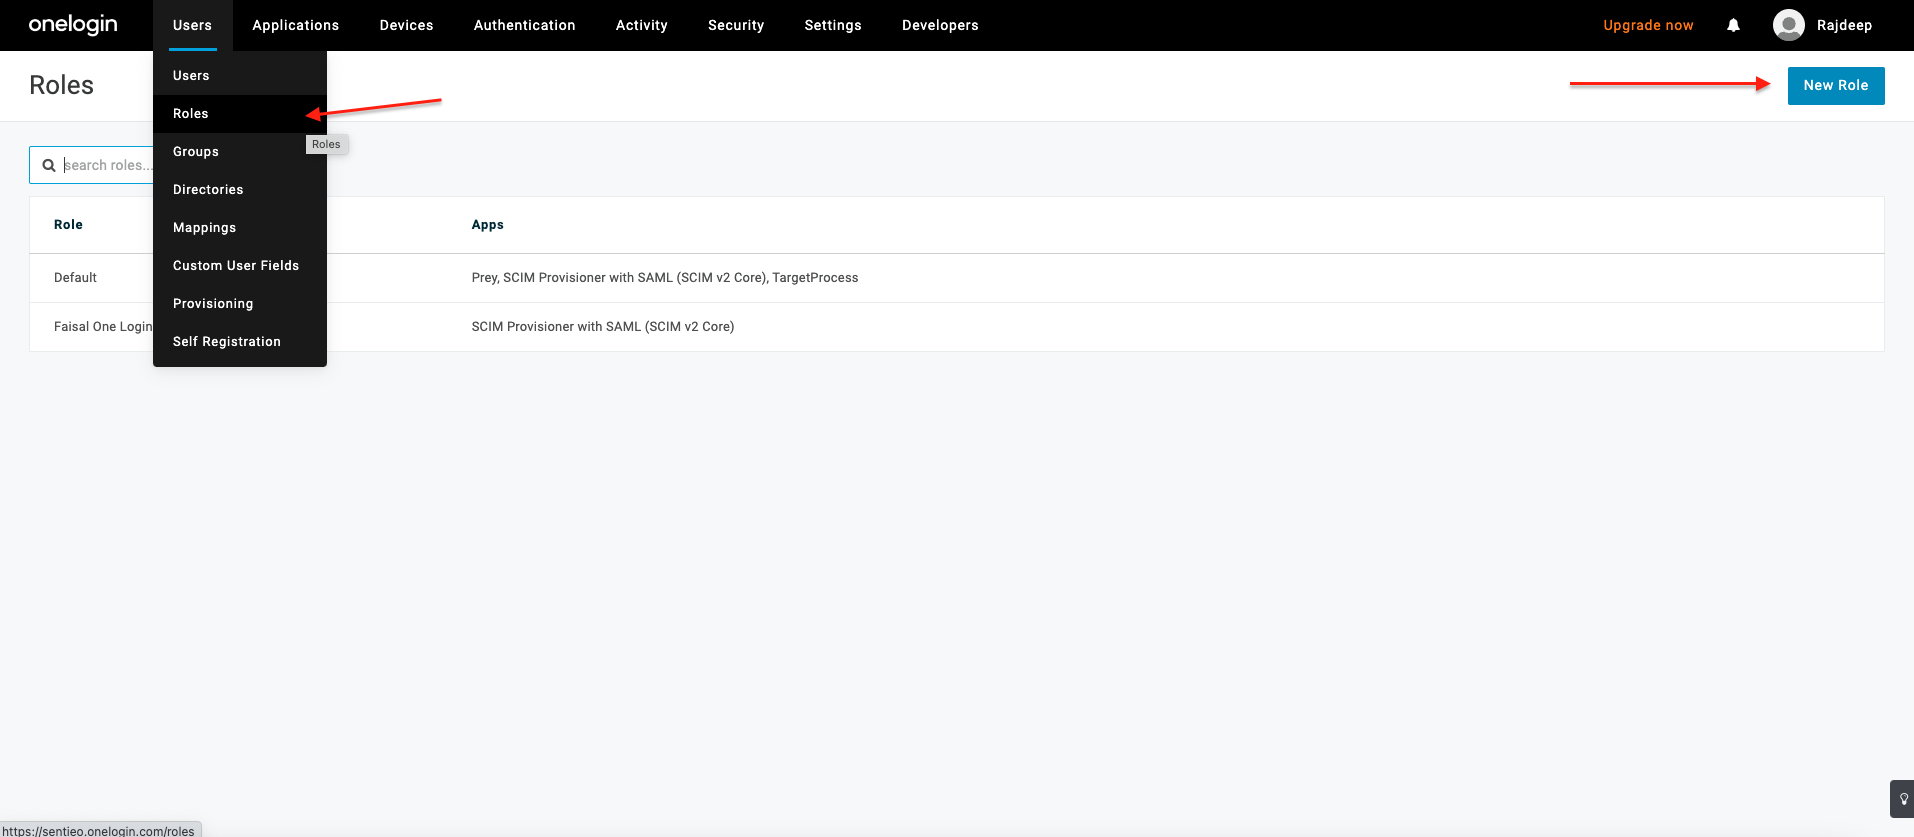Click the New Role button
The width and height of the screenshot is (1914, 837).
1835,86
